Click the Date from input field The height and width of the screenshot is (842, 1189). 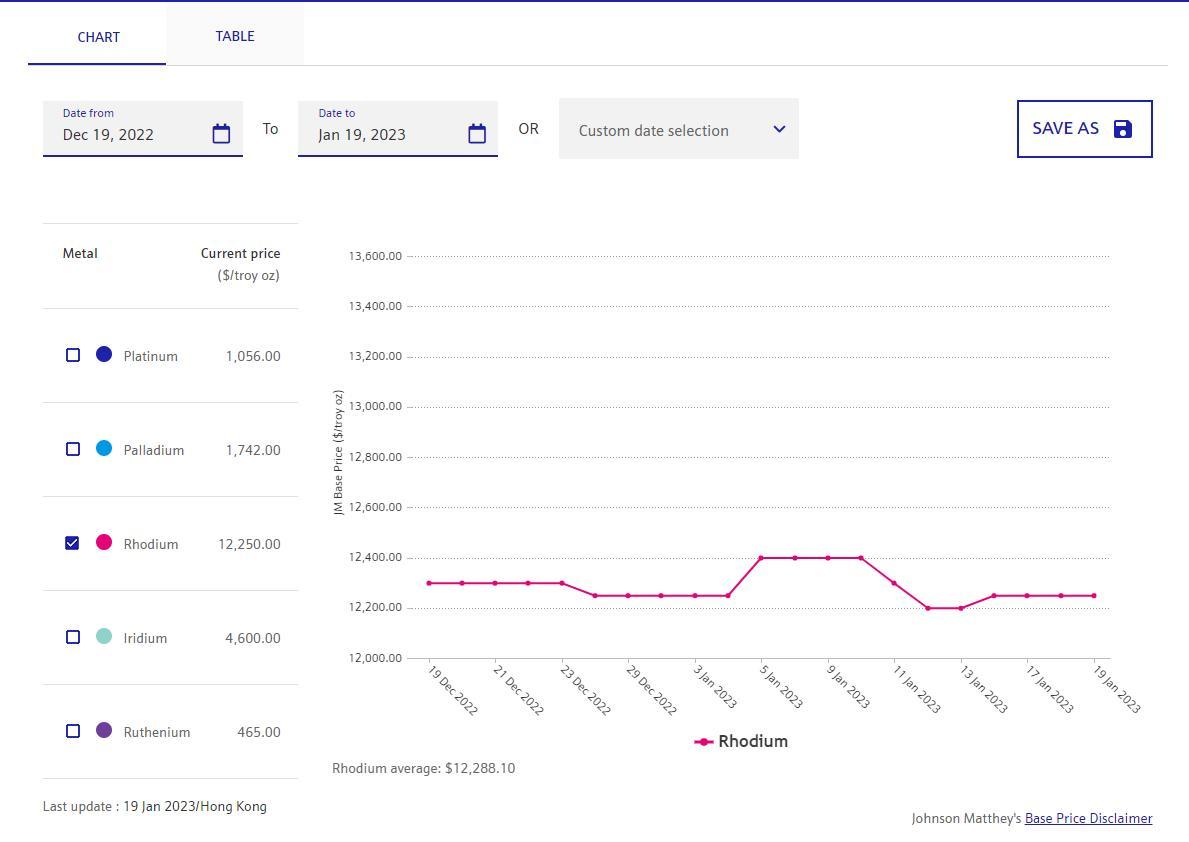tap(130, 134)
